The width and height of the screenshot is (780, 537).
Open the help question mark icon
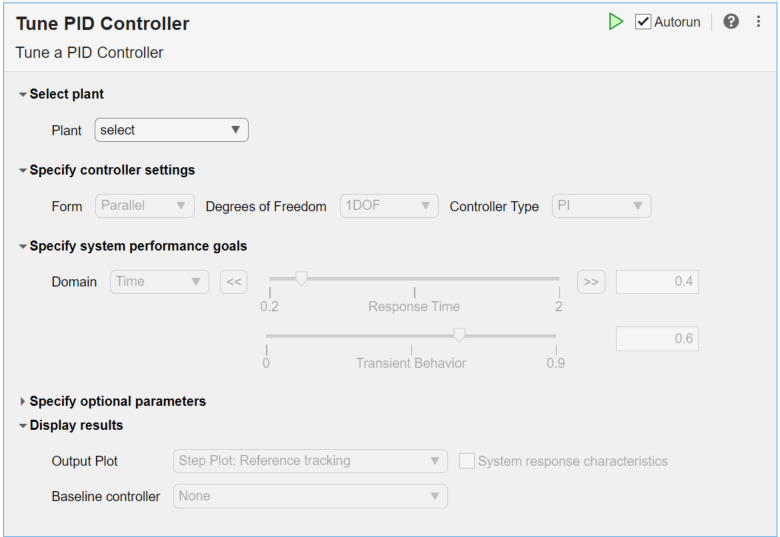point(731,21)
